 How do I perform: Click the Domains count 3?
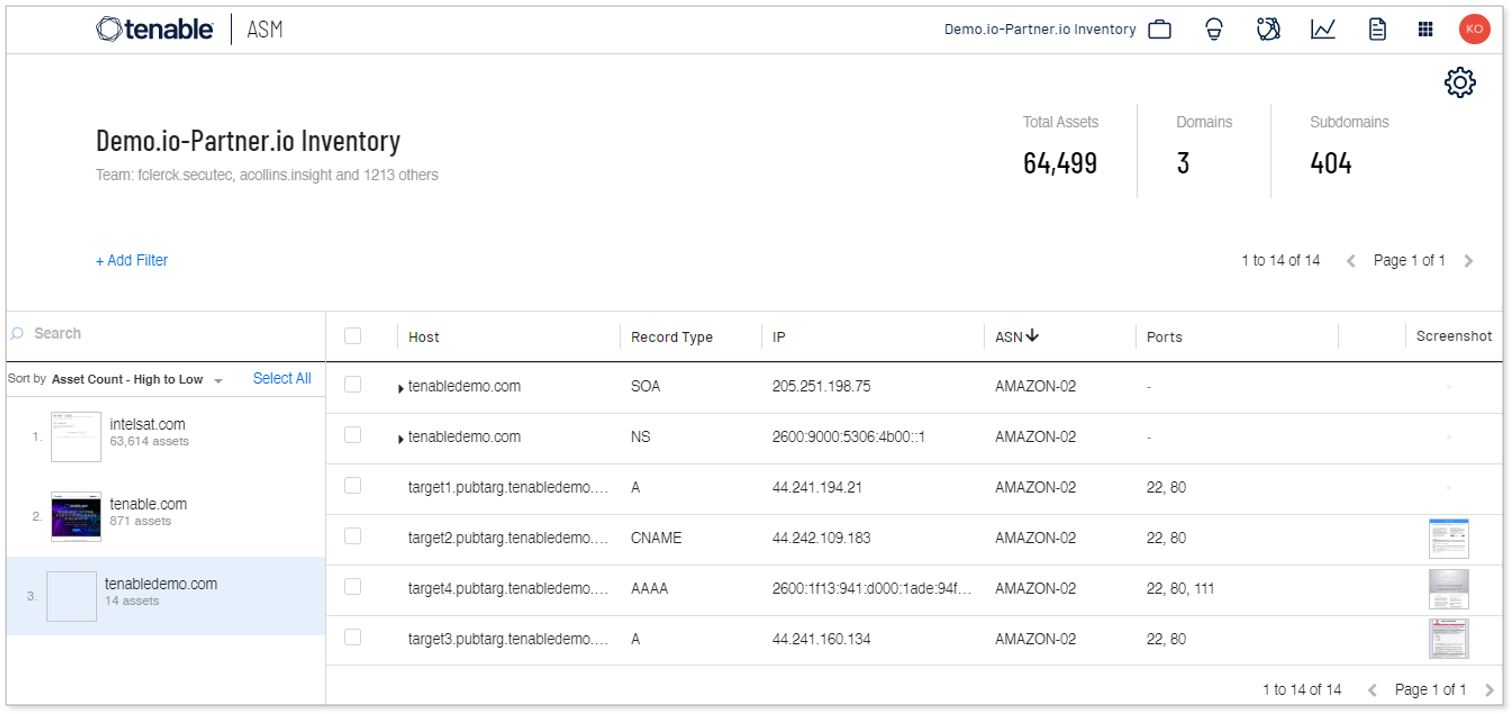[x=1183, y=163]
